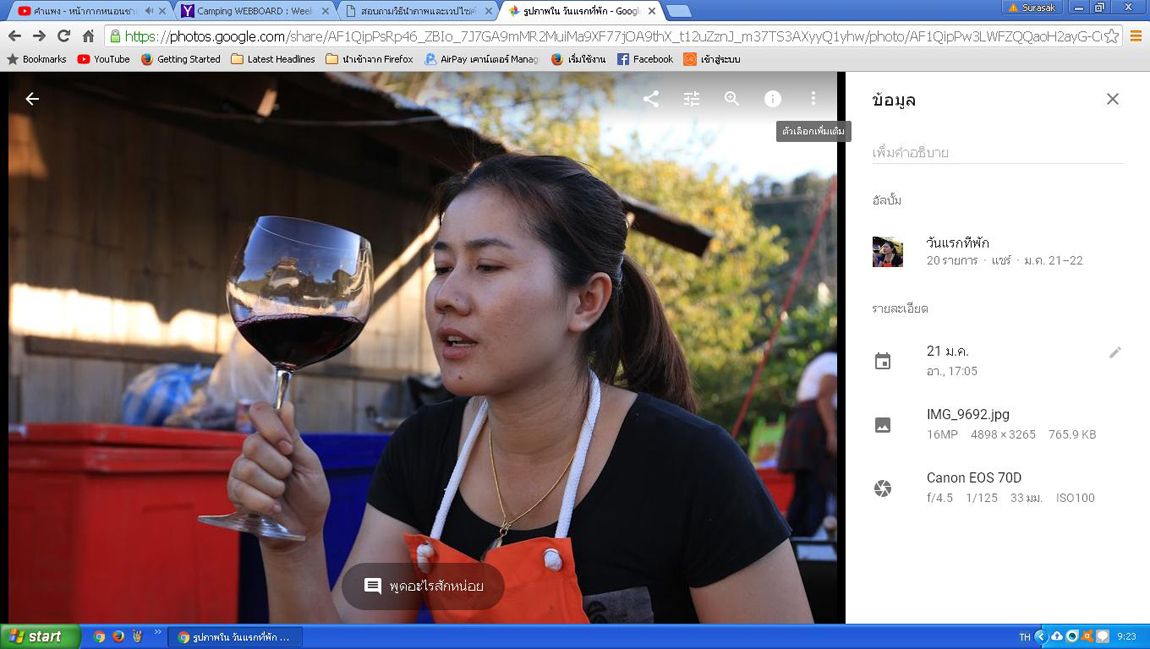Image resolution: width=1150 pixels, height=649 pixels.
Task: Bookmark this page with star icon
Action: point(1111,36)
